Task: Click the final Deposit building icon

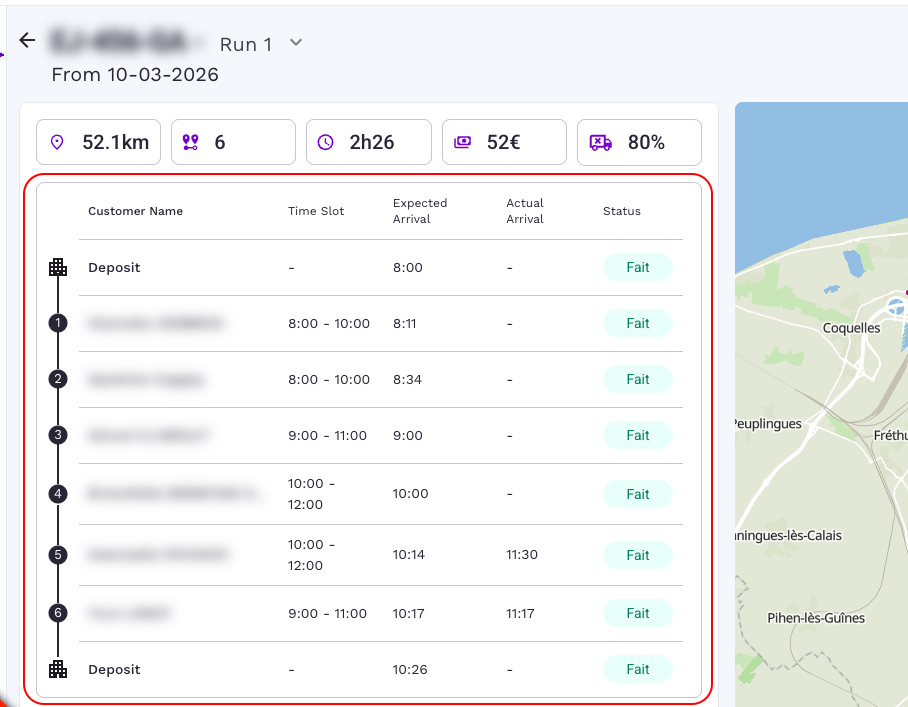Action: (x=58, y=670)
